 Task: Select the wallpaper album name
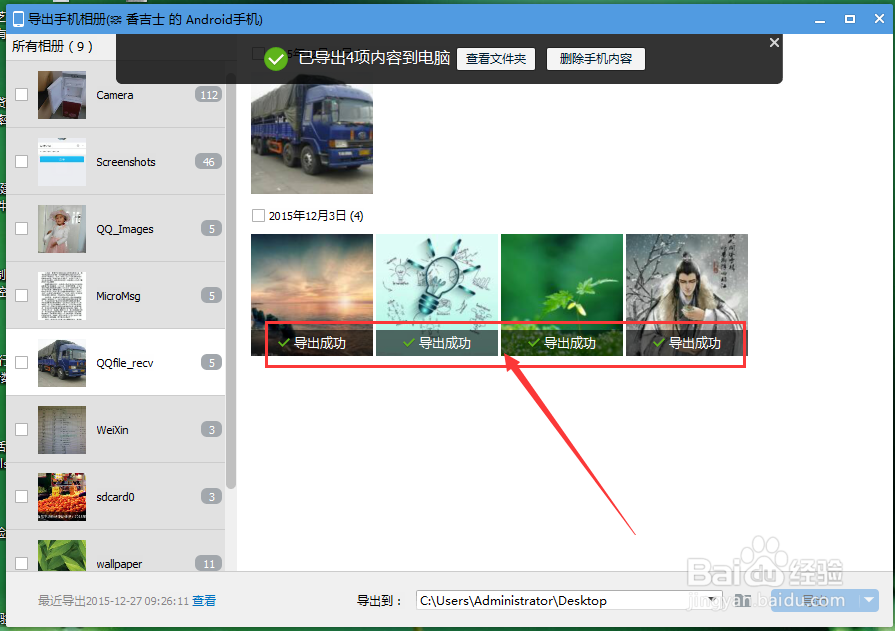point(119,564)
